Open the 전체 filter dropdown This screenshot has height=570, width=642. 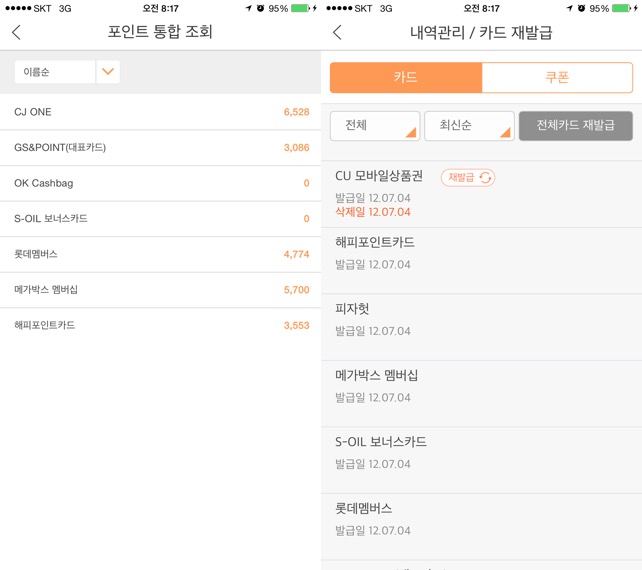coord(375,126)
